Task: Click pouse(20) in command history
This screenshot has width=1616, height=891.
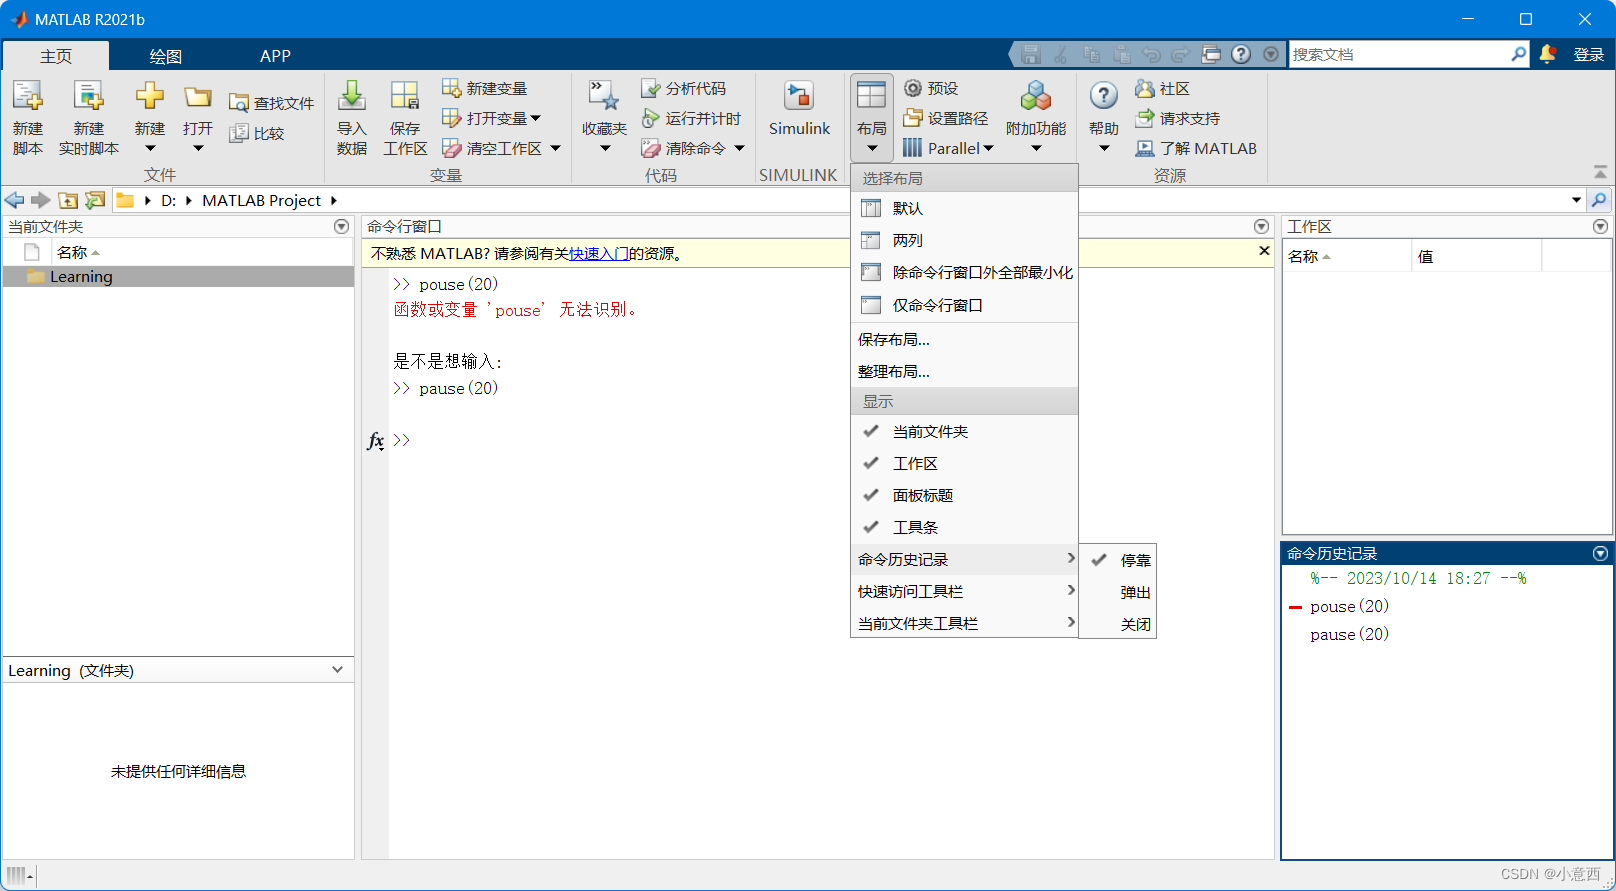Action: point(1349,606)
